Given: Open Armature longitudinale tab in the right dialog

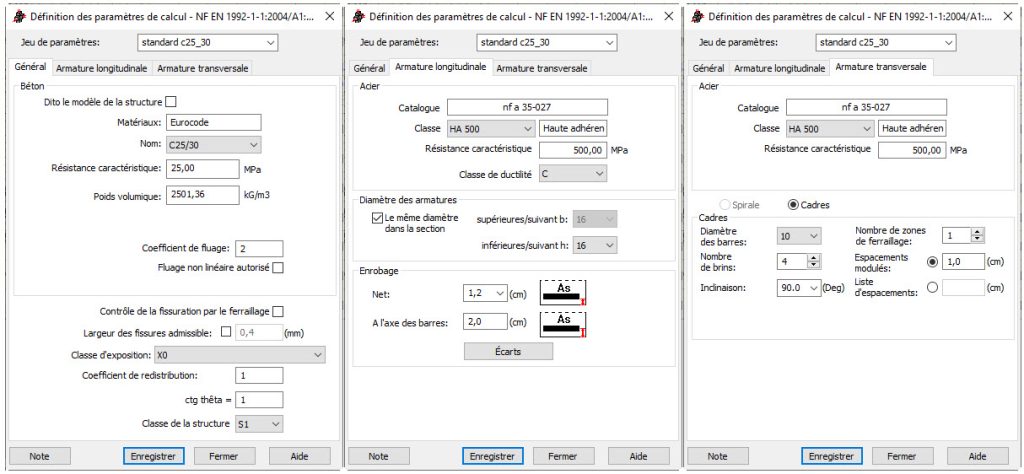Looking at the screenshot, I should (x=779, y=68).
